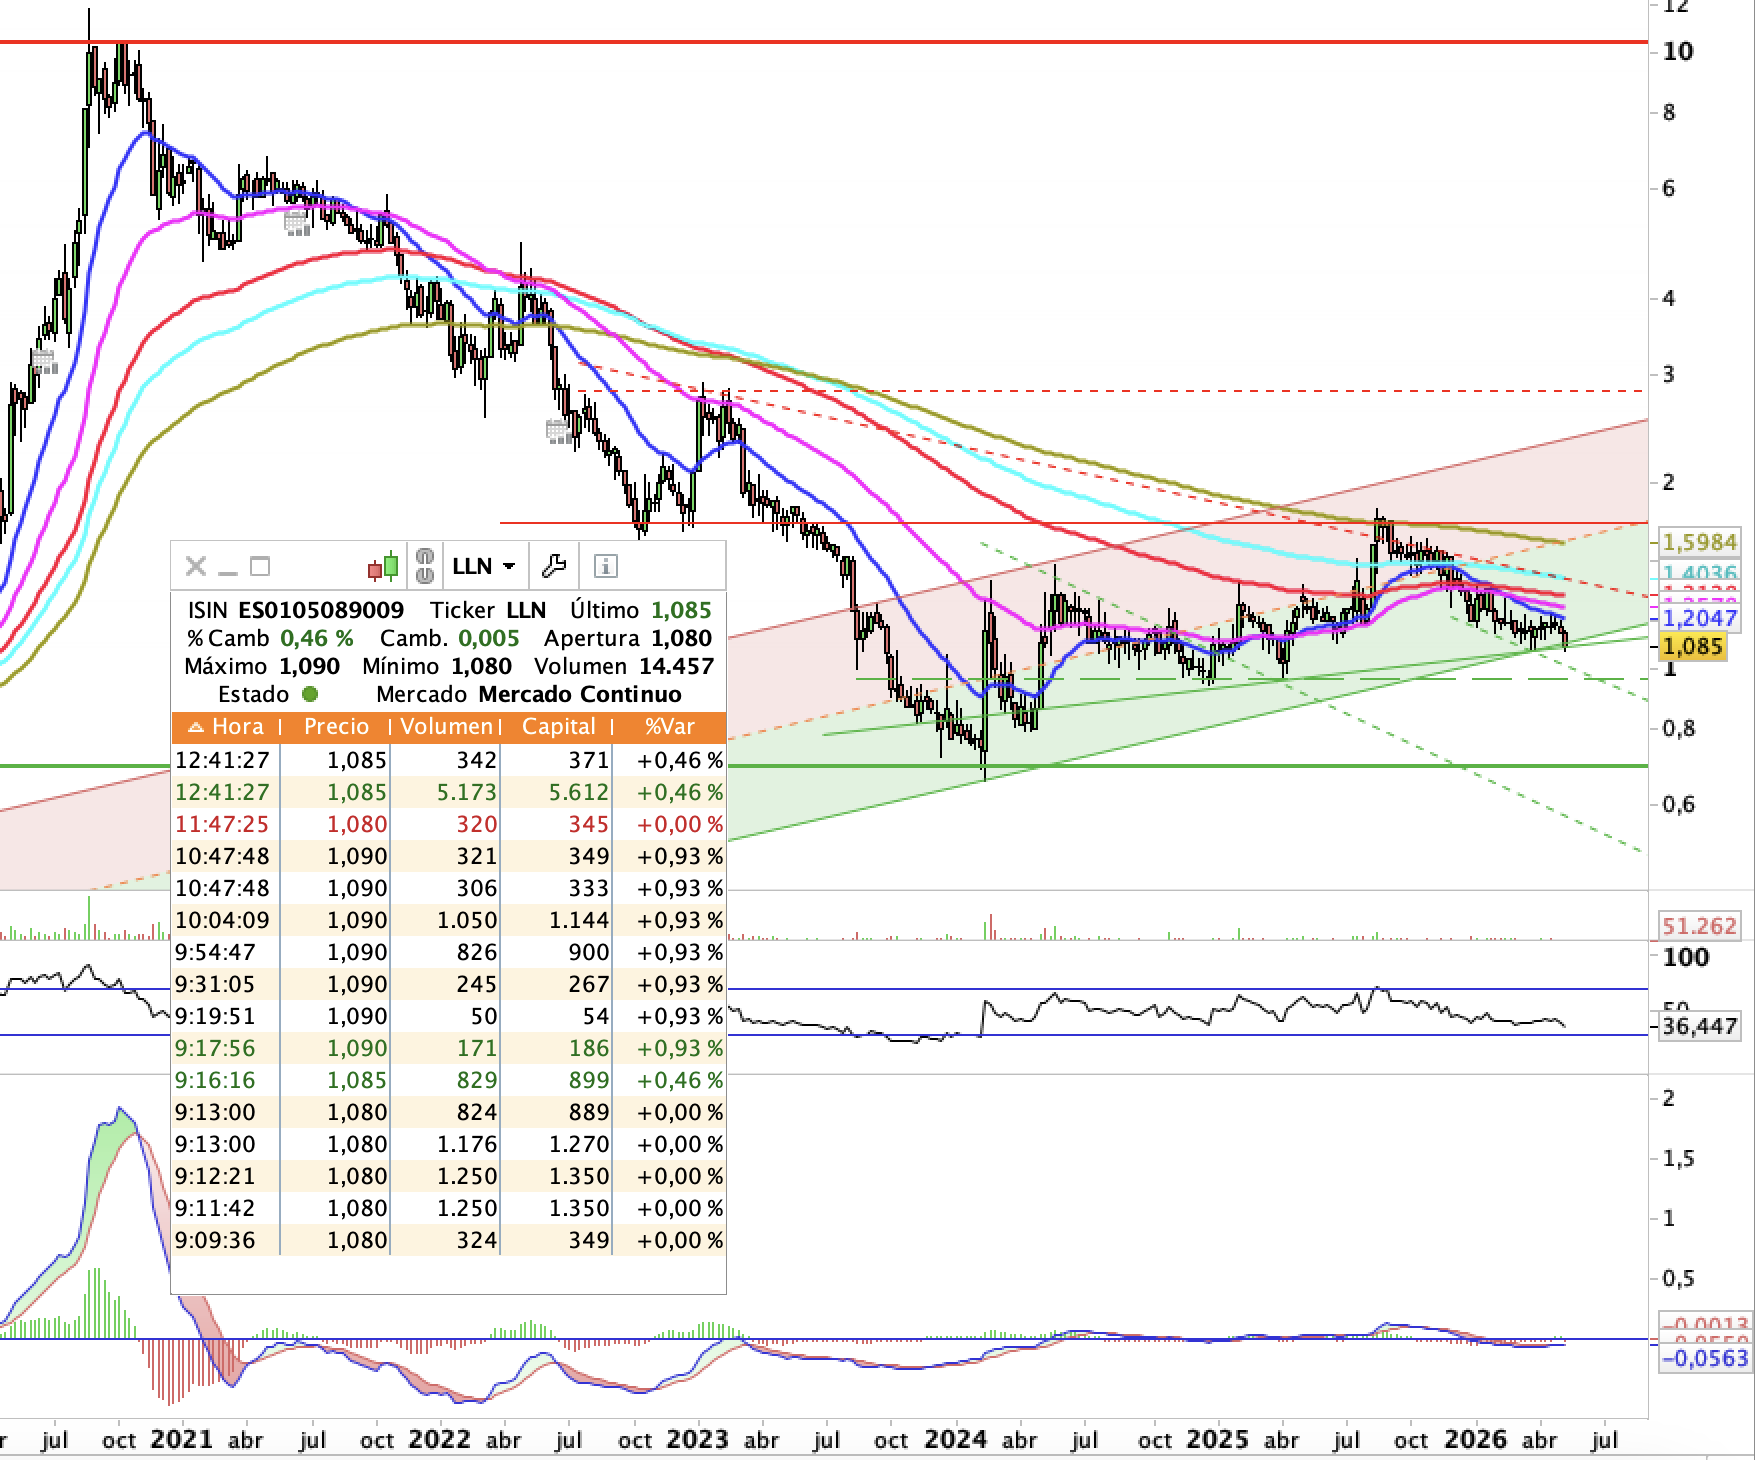Sort by the Hora column header
1756x1460 pixels.
226,727
